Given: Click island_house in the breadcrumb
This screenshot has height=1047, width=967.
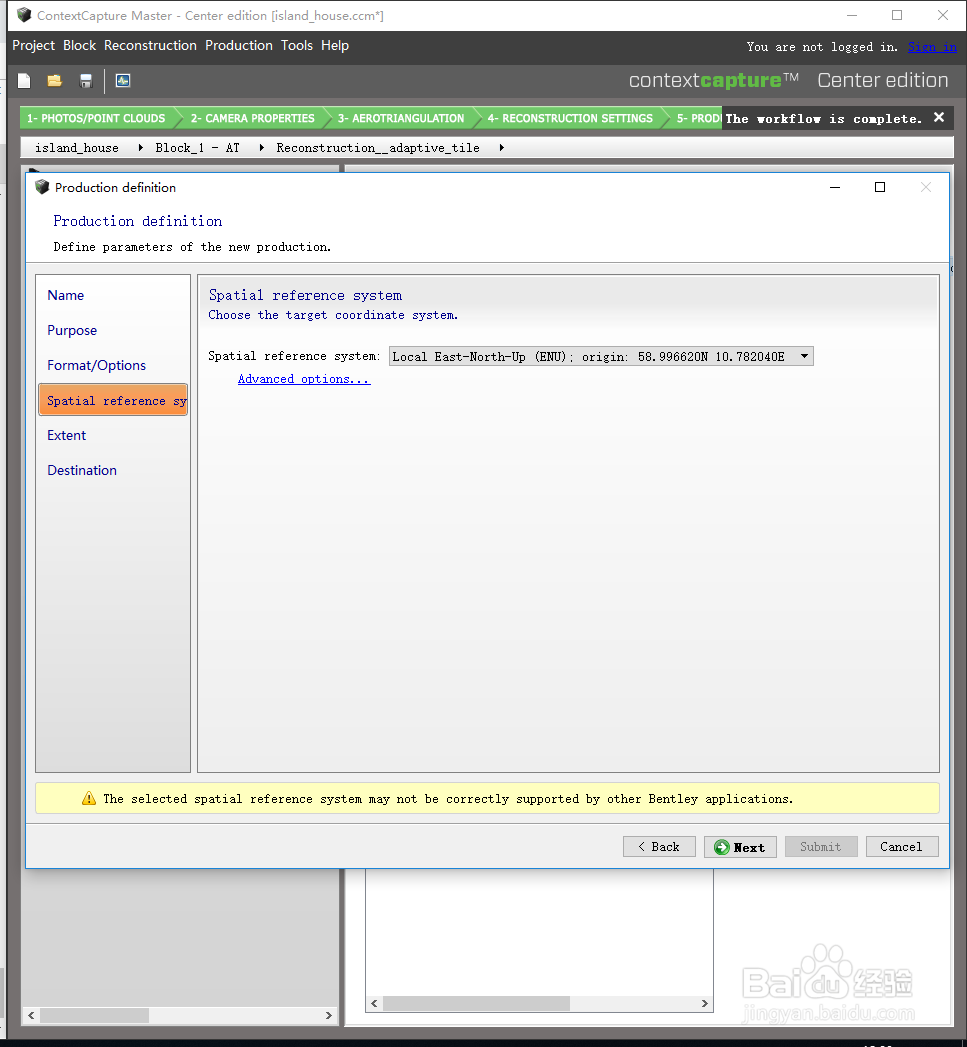Looking at the screenshot, I should pyautogui.click(x=77, y=148).
